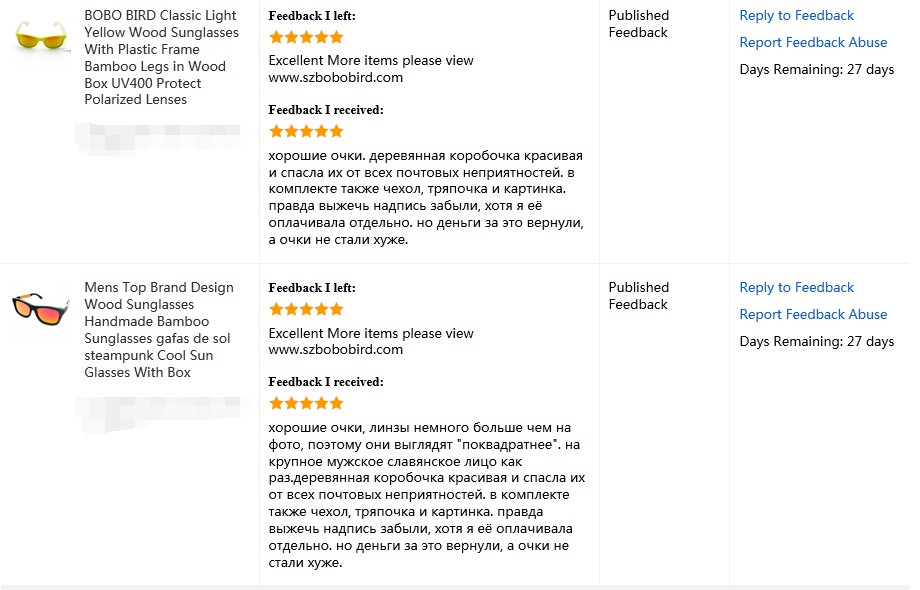
Task: Click the received star rating for the Mens sunglasses
Action: 306,403
